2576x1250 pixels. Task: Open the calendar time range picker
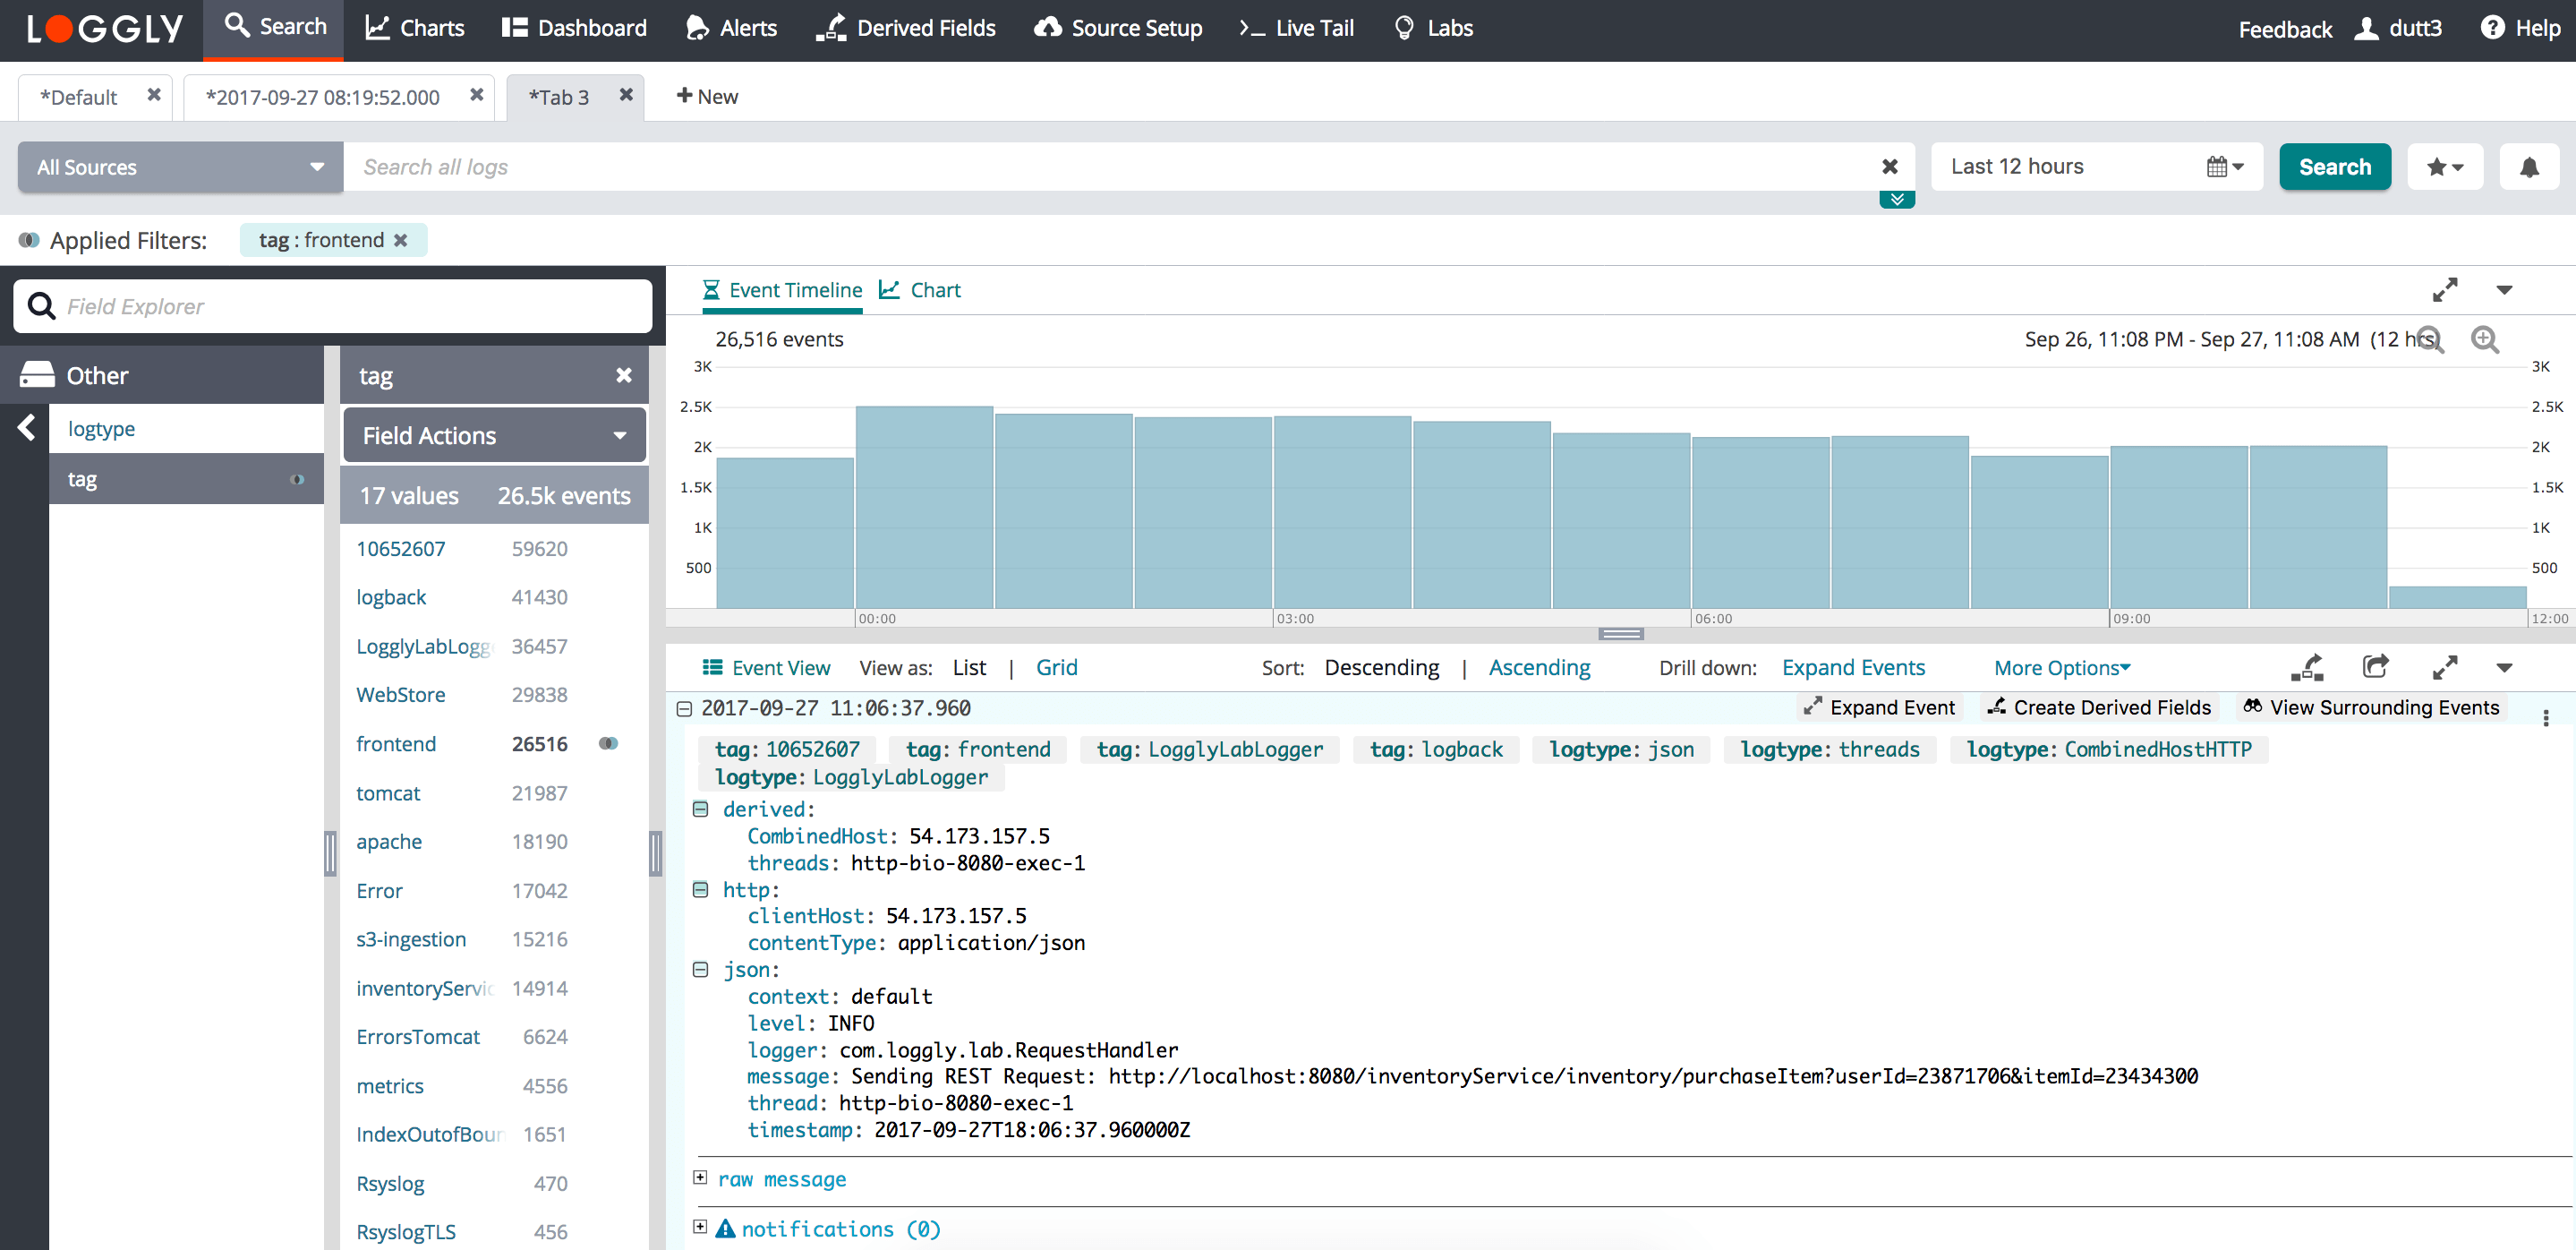[x=2224, y=167]
